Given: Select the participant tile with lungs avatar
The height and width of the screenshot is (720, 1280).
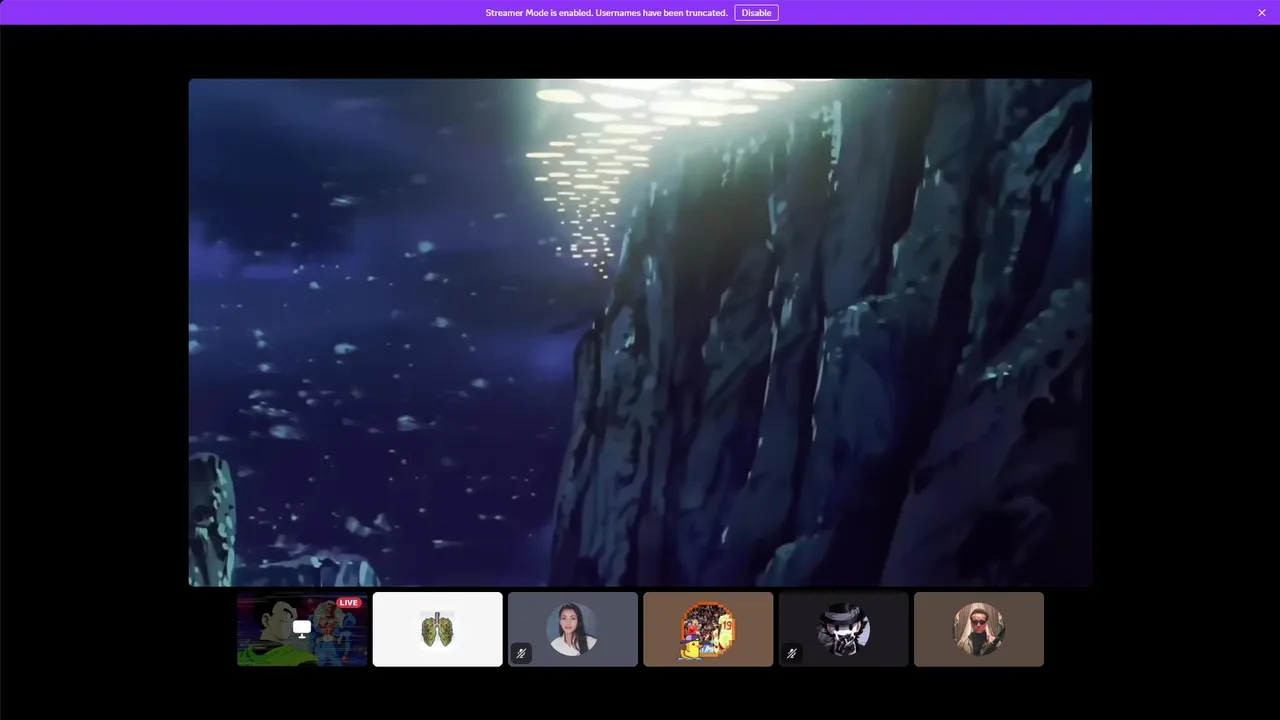Looking at the screenshot, I should click(438, 629).
